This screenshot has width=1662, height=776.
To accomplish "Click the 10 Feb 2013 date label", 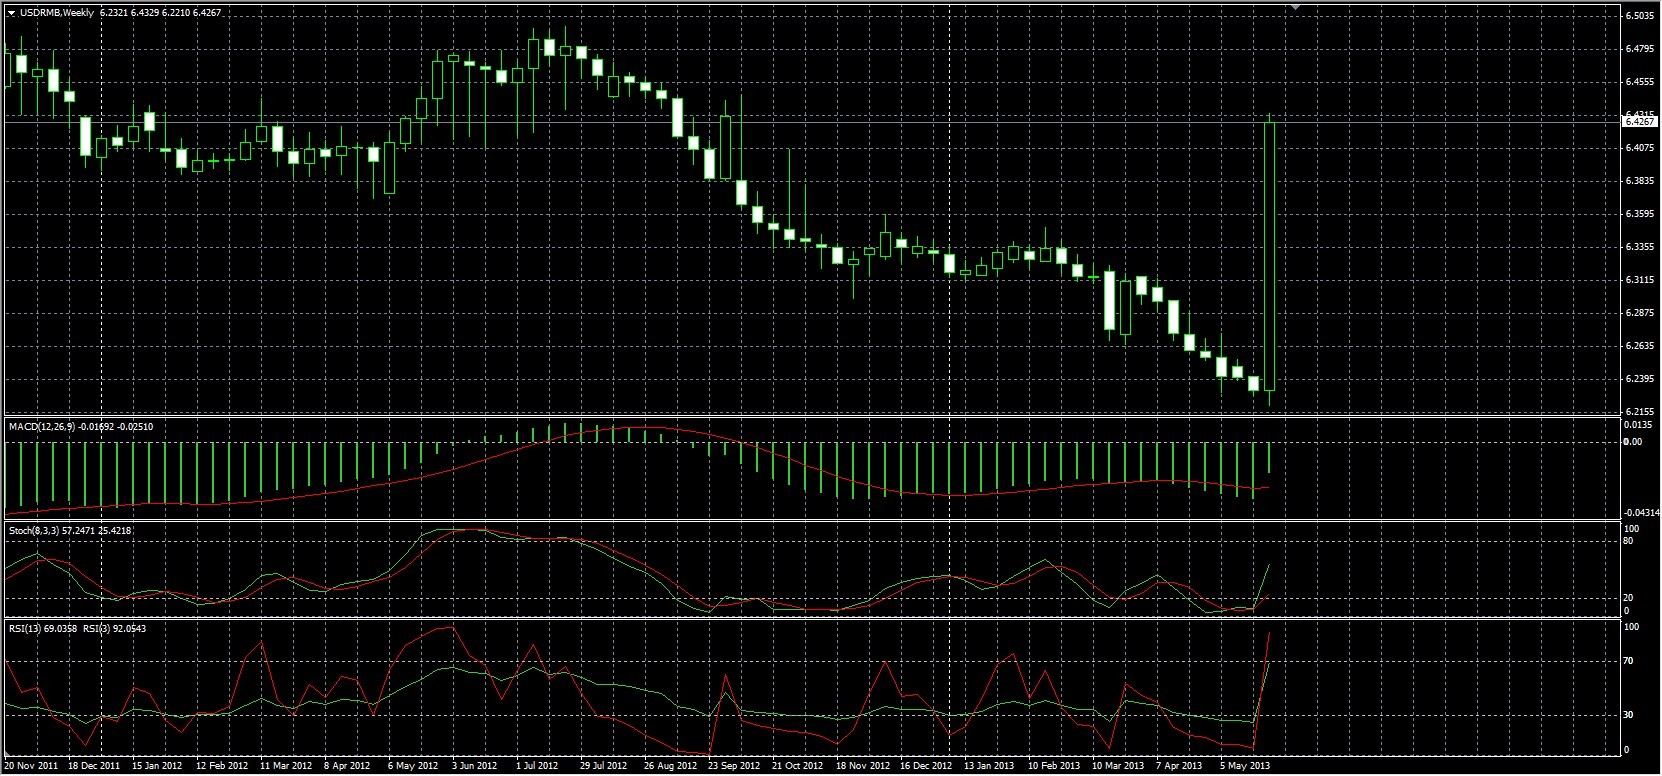I will click(x=1053, y=766).
